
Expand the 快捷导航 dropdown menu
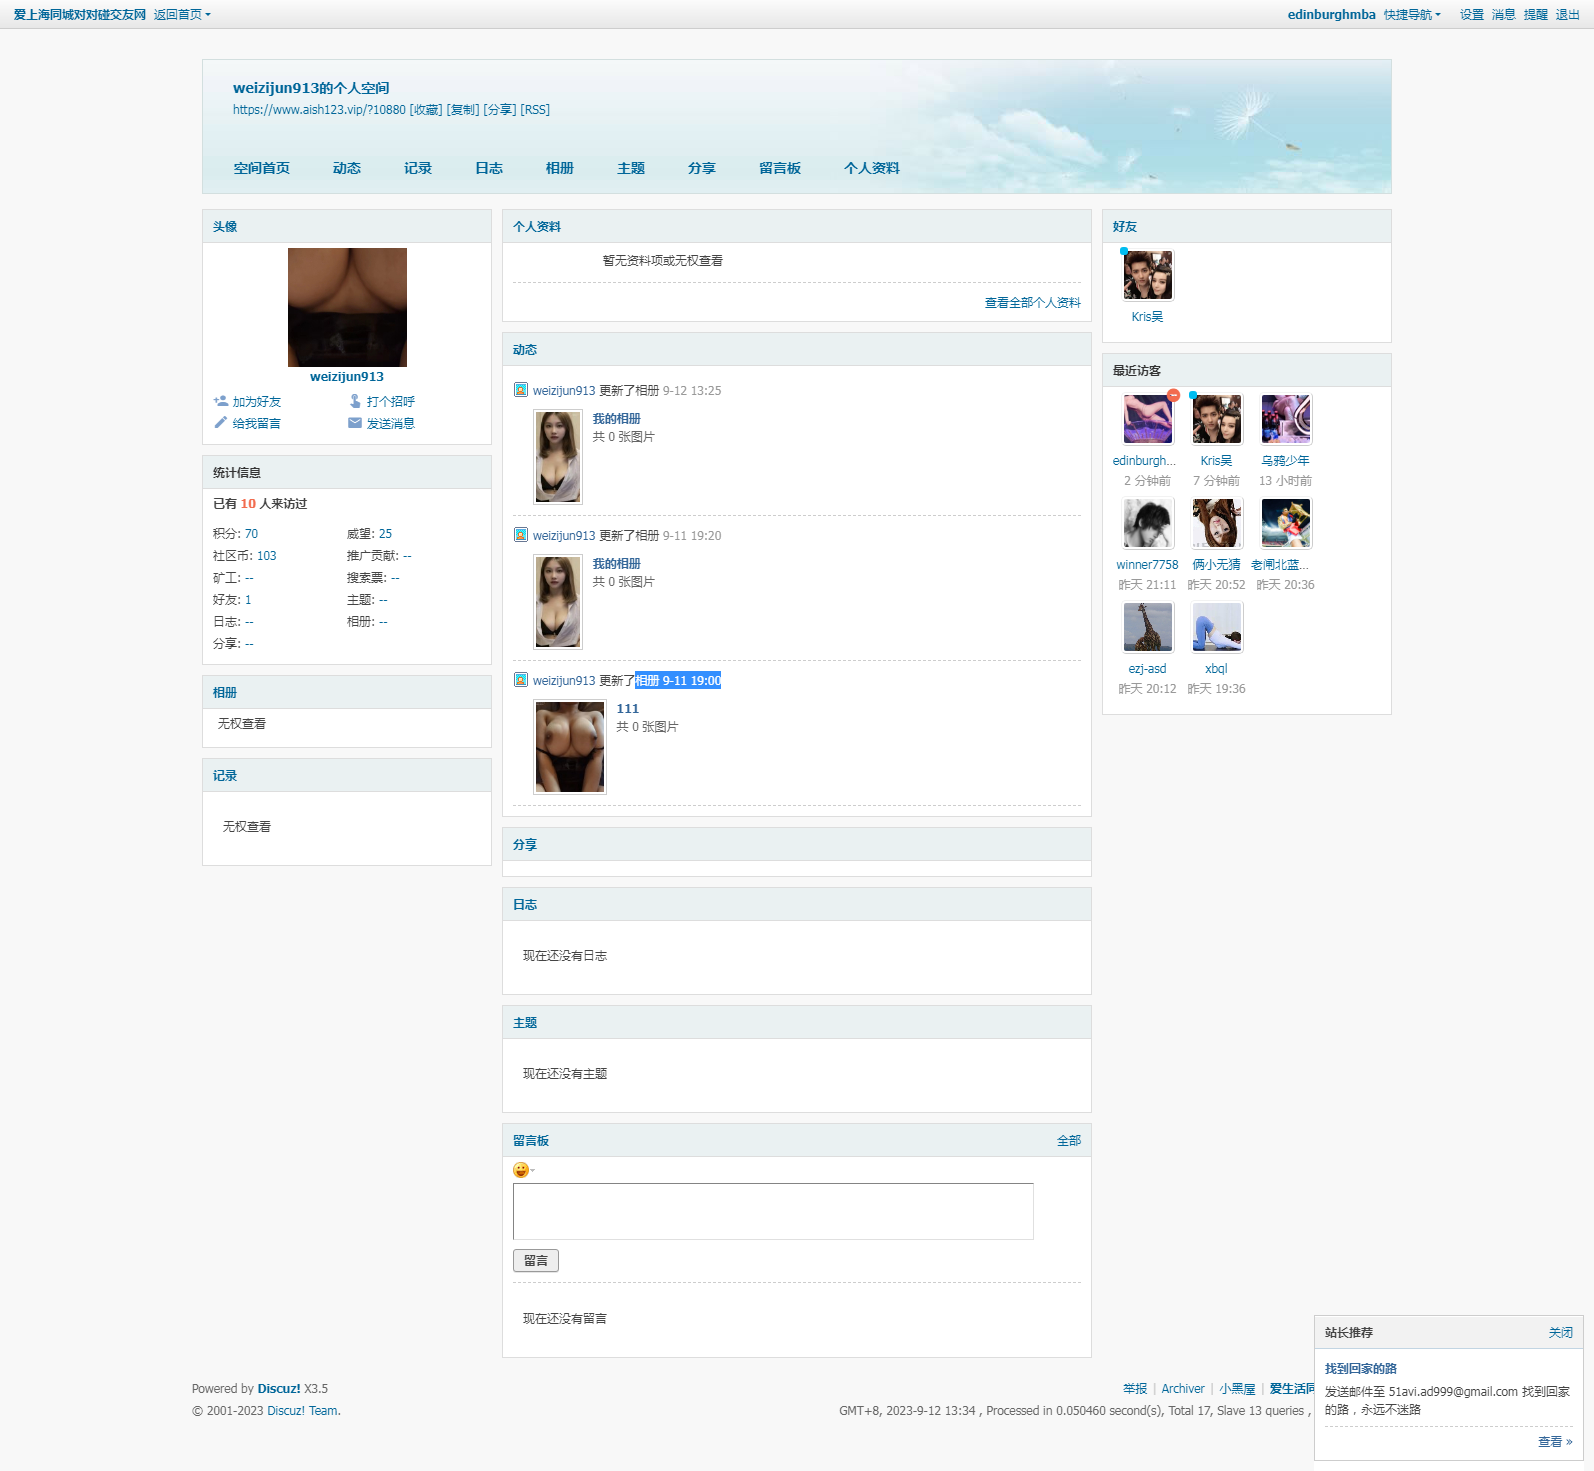tap(1412, 15)
